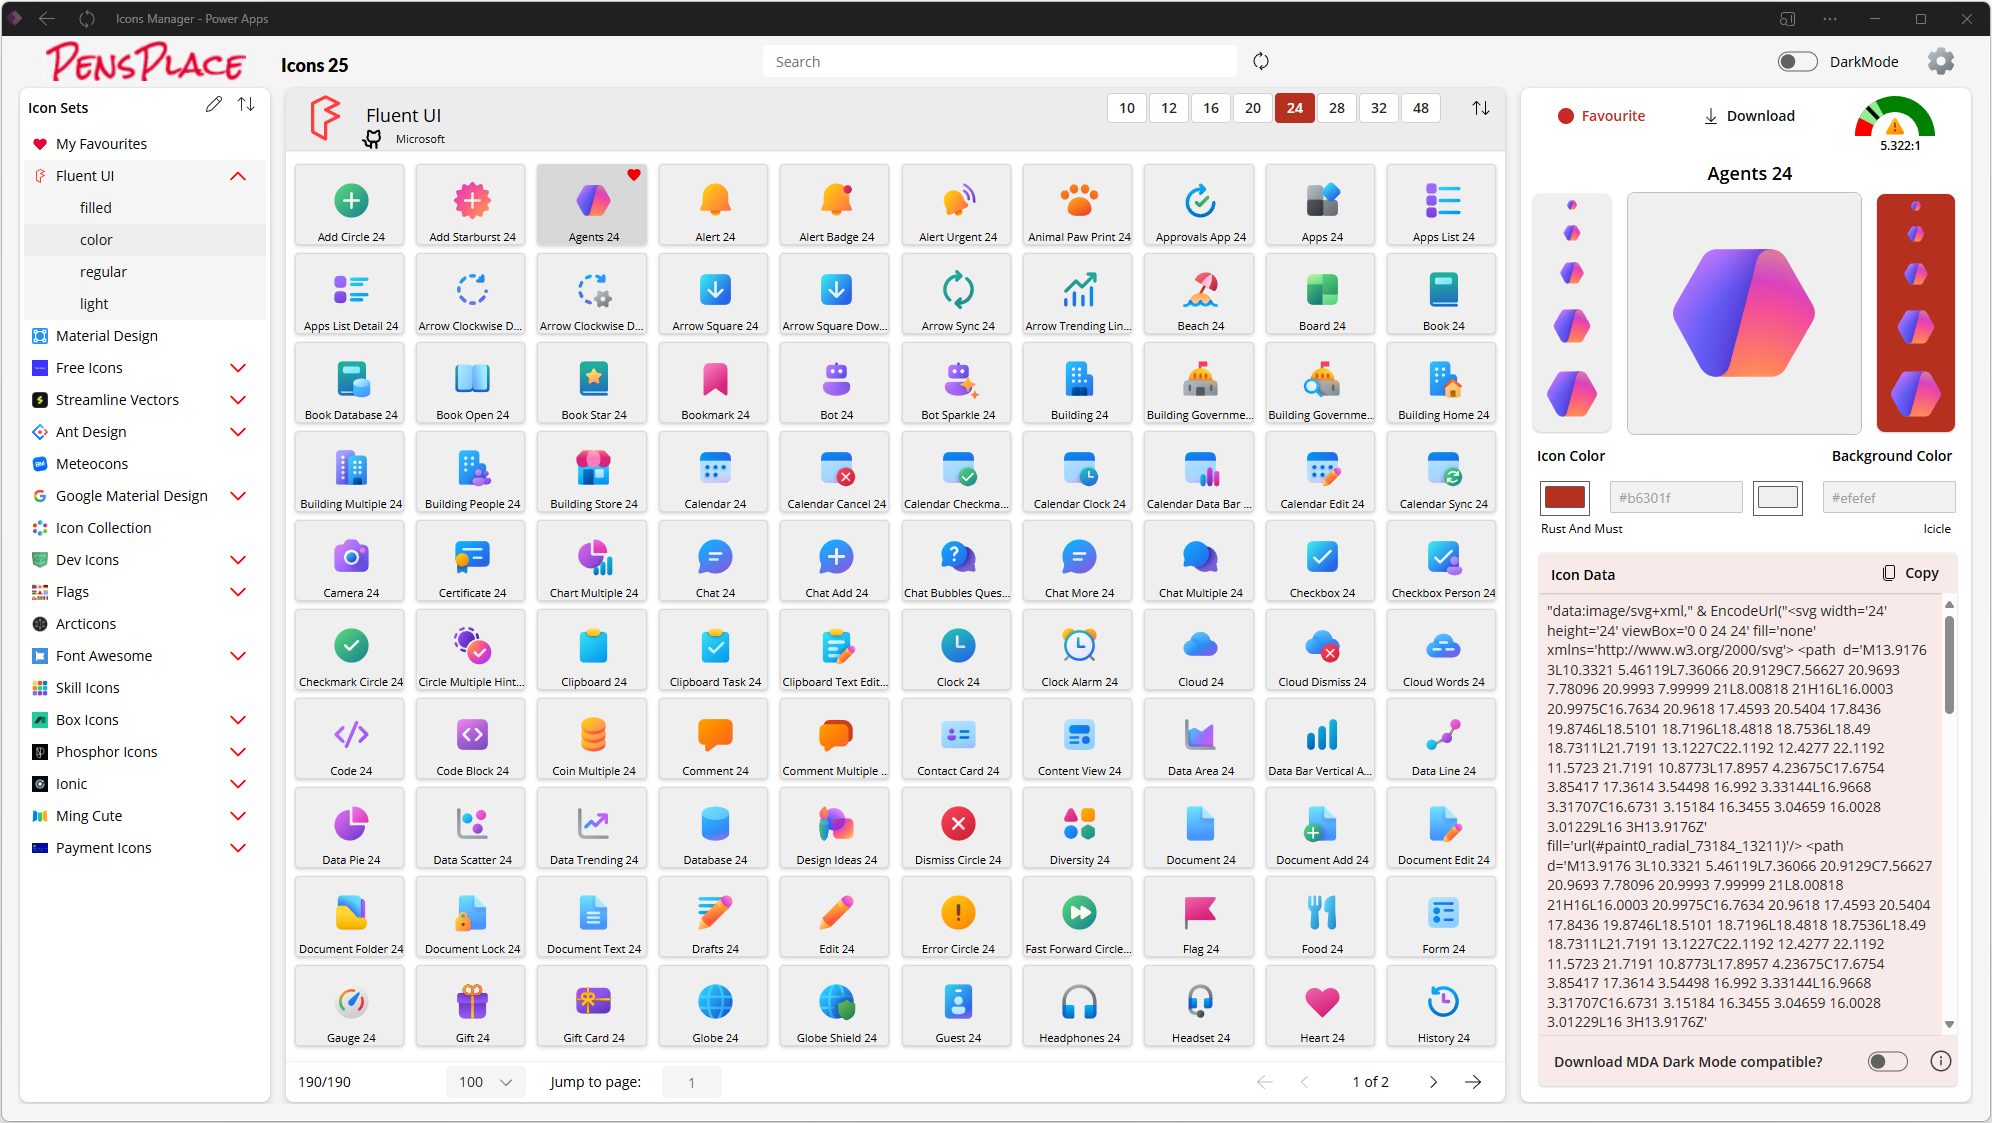Enable Download MDA Dark Mode compatible toggle
The height and width of the screenshot is (1123, 1992).
coord(1887,1061)
